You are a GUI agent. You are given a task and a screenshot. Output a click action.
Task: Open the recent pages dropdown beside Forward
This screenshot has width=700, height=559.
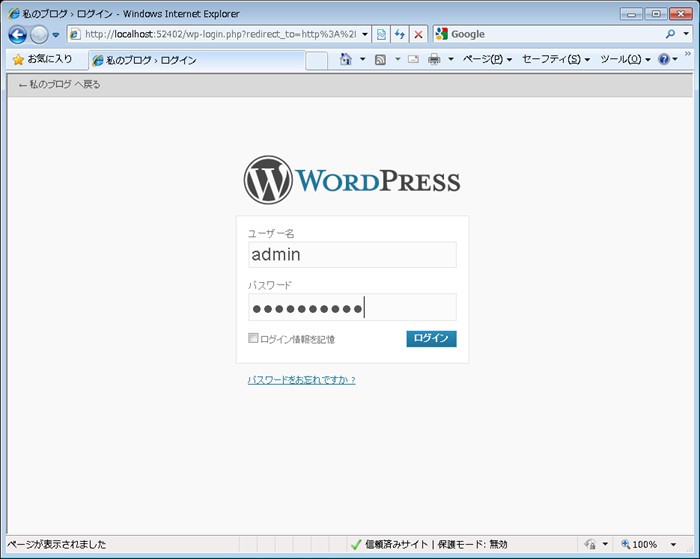point(56,35)
